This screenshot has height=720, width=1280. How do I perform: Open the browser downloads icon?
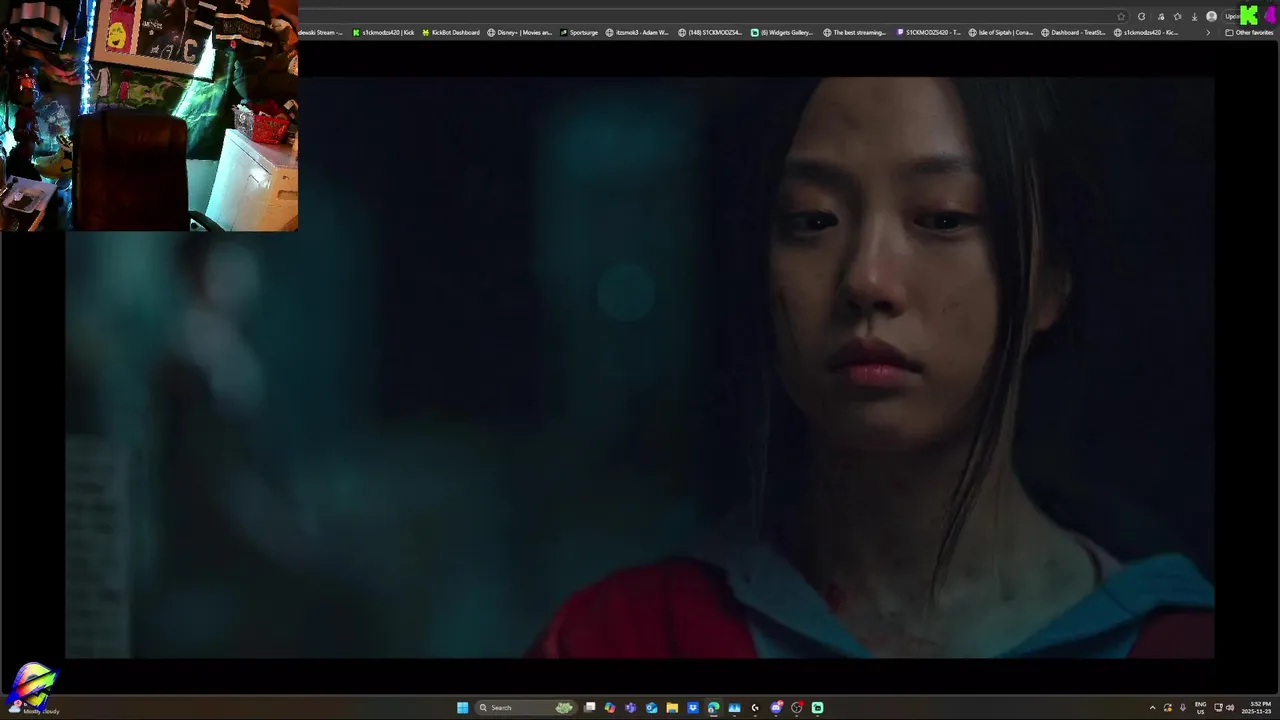coord(1194,17)
